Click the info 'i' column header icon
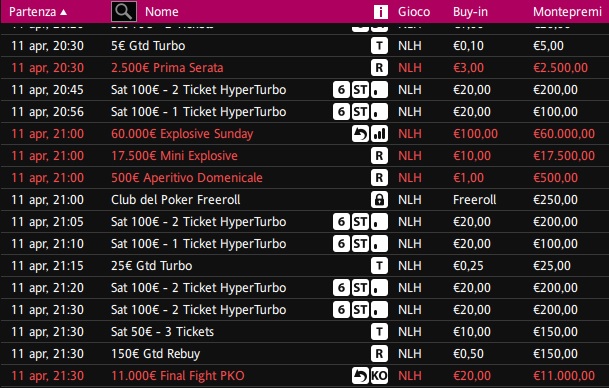 [381, 12]
